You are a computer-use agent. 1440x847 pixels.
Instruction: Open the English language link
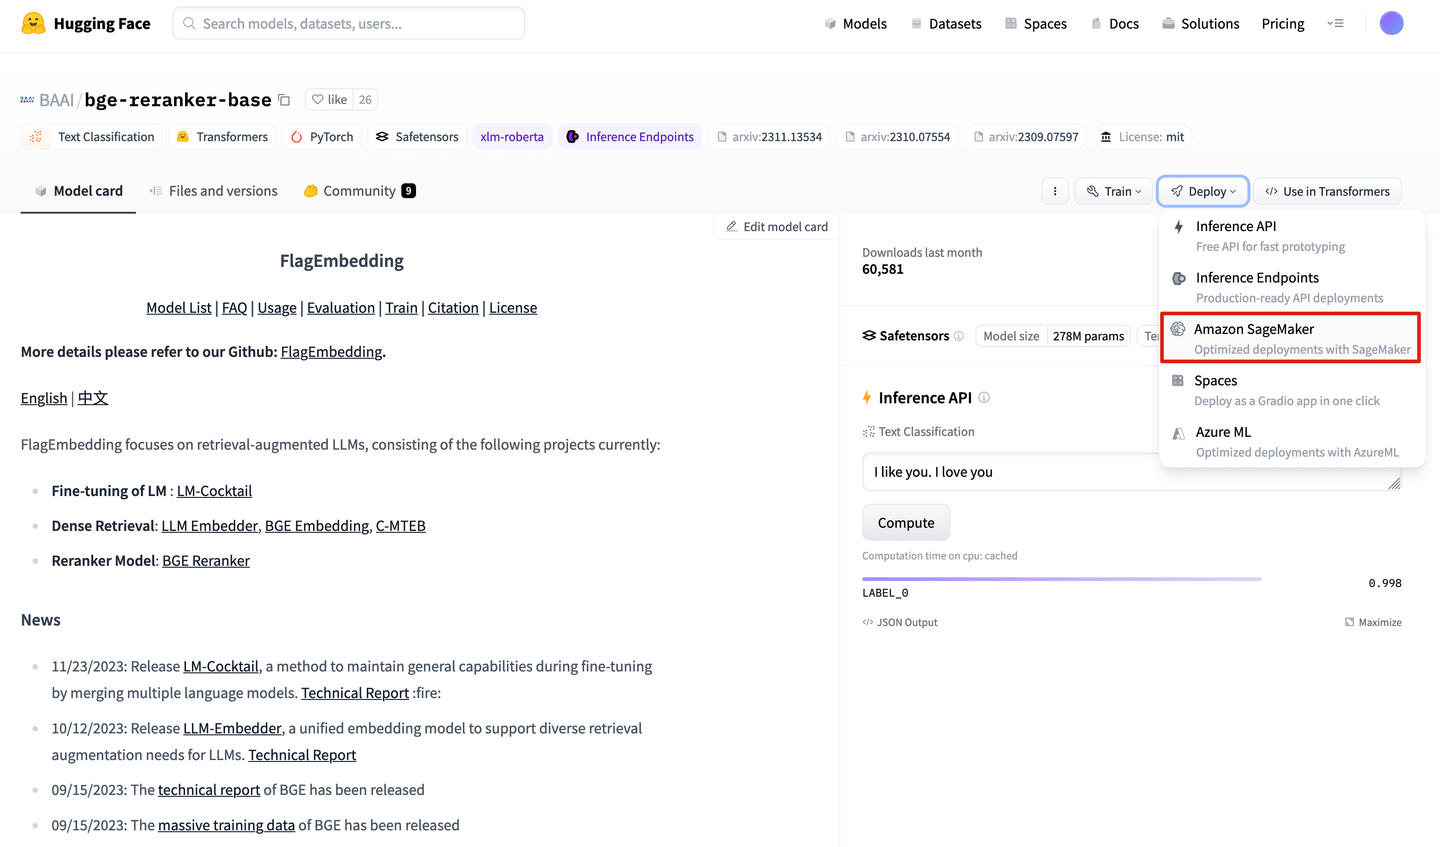[44, 398]
